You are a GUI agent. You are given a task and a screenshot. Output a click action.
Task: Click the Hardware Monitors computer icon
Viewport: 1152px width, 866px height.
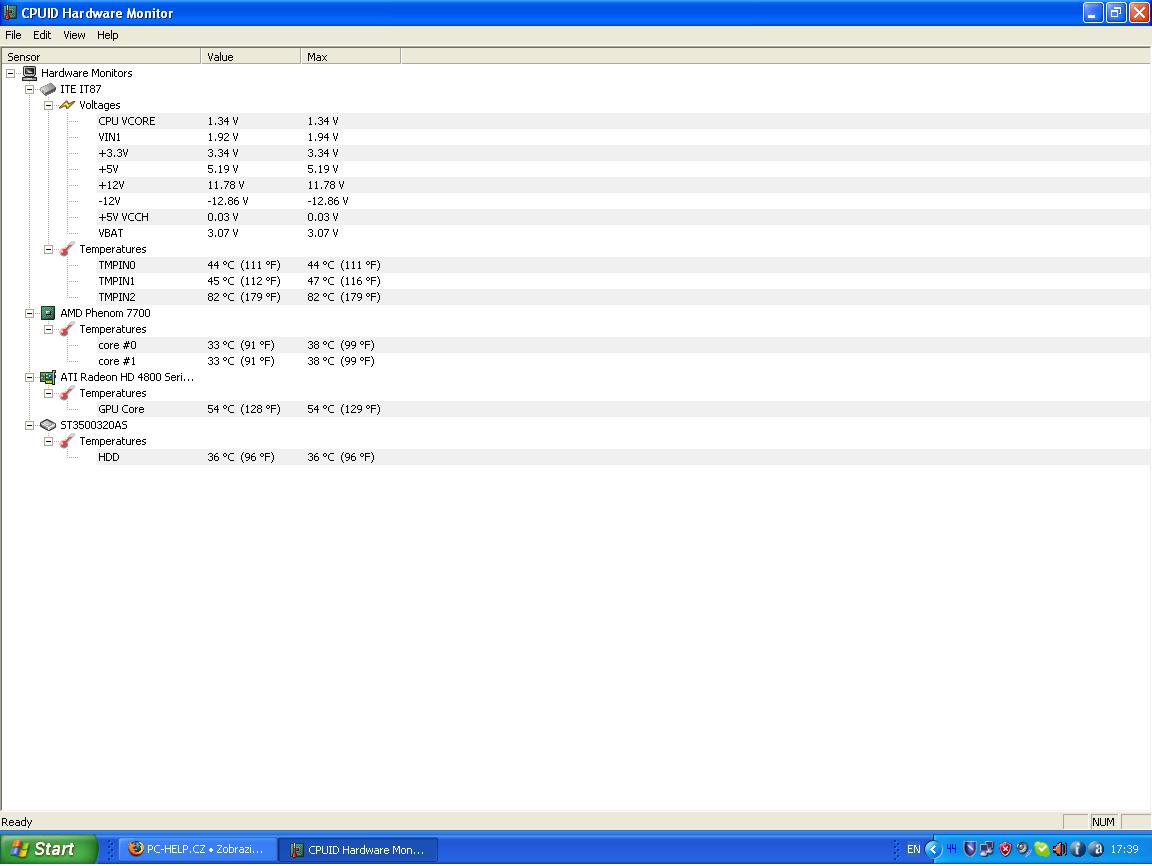29,73
